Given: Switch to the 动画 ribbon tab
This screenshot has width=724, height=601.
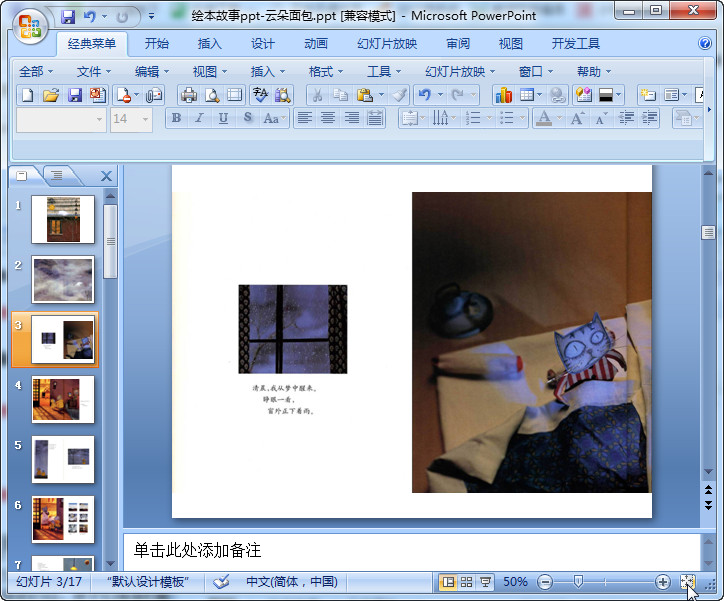Looking at the screenshot, I should point(316,44).
